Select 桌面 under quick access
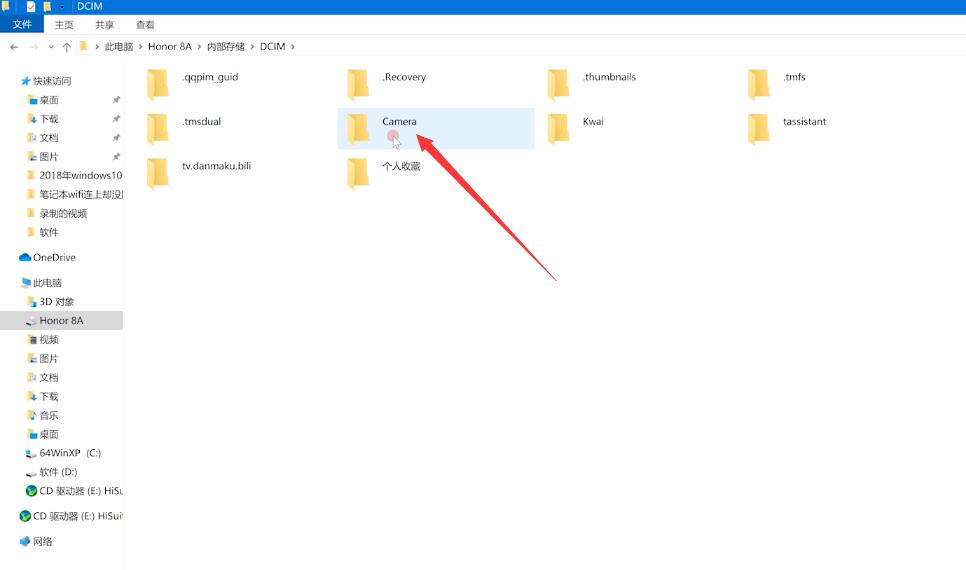Screen dimensions: 966x570 point(49,100)
